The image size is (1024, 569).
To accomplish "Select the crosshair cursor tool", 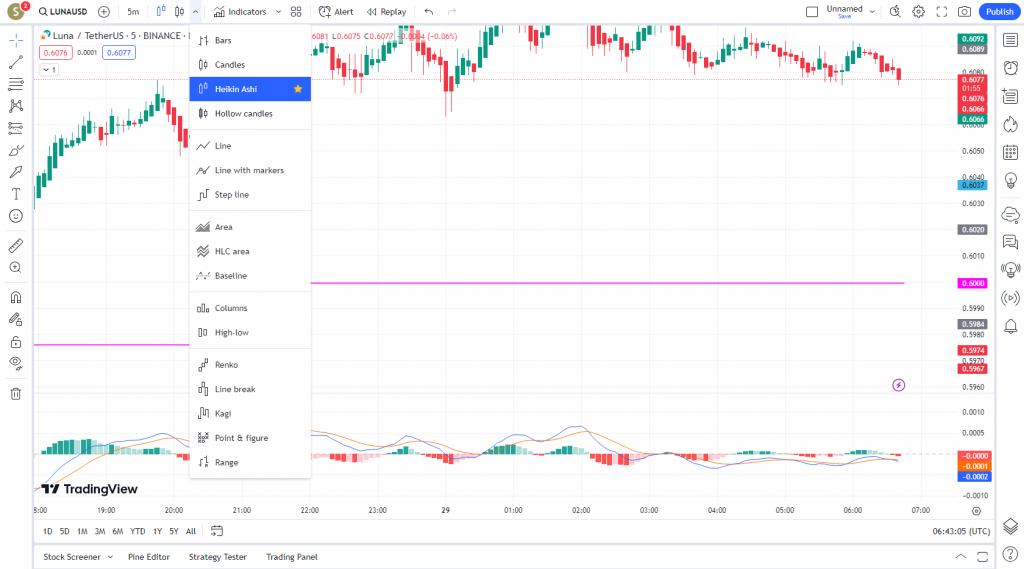I will (x=16, y=41).
